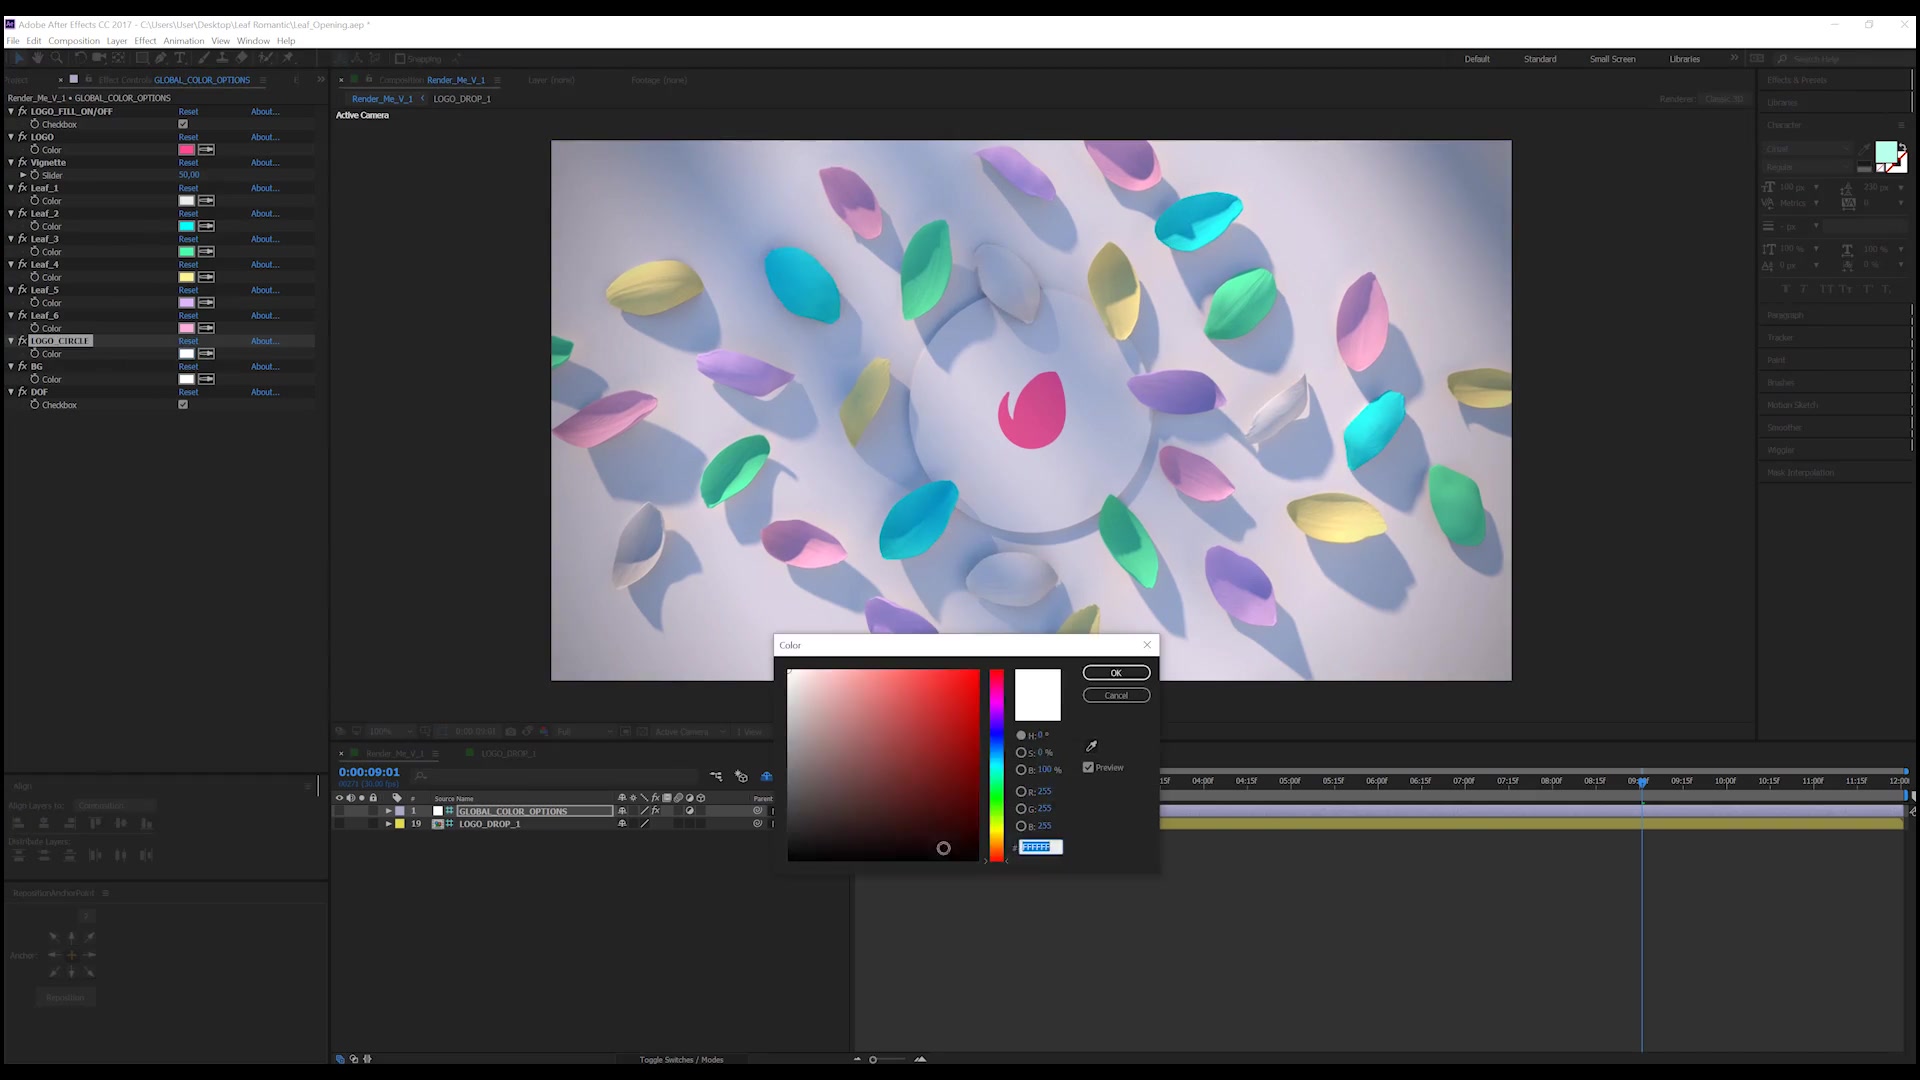
Task: Click the Leaf_2 color eyedropper icon
Action: tap(206, 226)
